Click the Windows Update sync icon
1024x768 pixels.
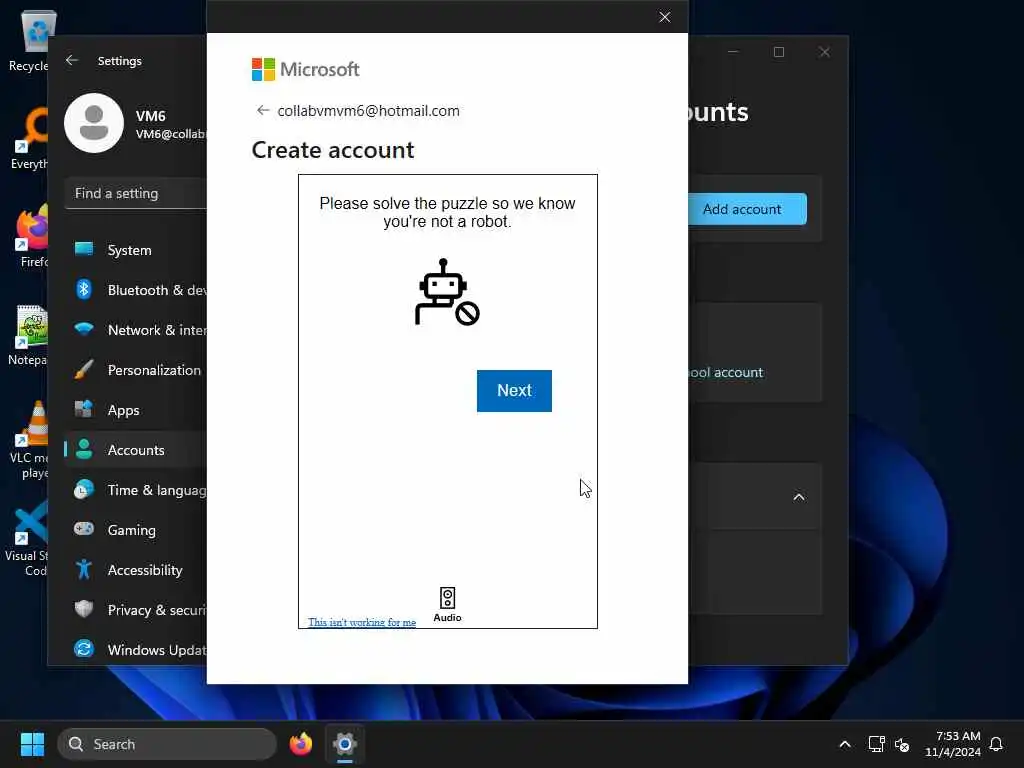pyautogui.click(x=84, y=648)
